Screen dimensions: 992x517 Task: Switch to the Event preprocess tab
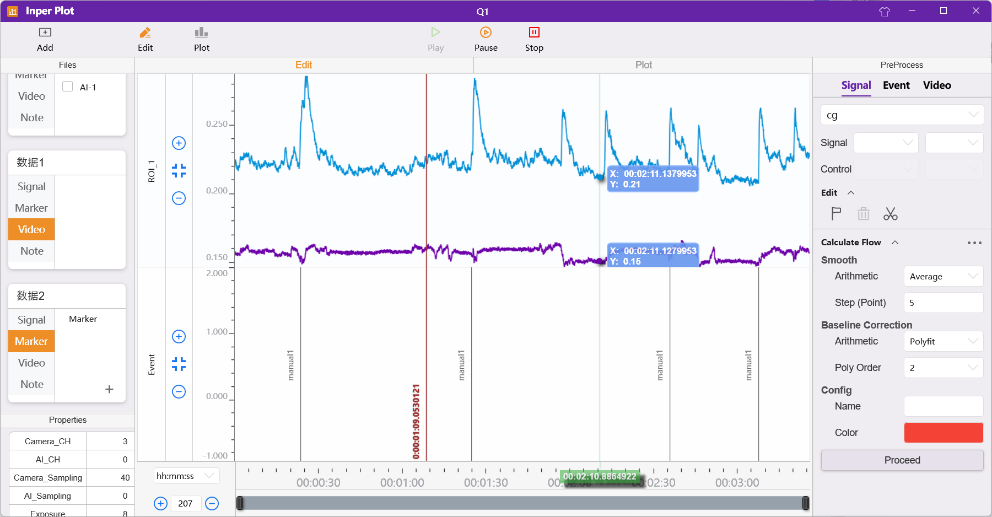click(896, 85)
